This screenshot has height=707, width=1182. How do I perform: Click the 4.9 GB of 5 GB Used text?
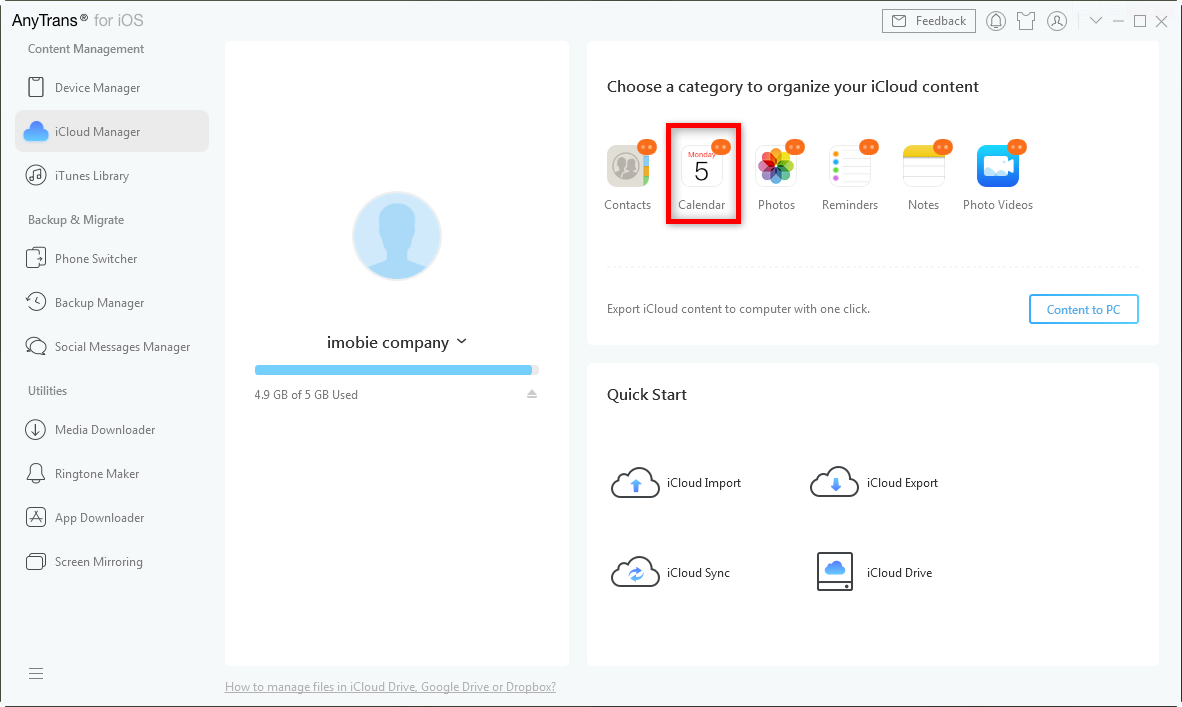tap(306, 395)
